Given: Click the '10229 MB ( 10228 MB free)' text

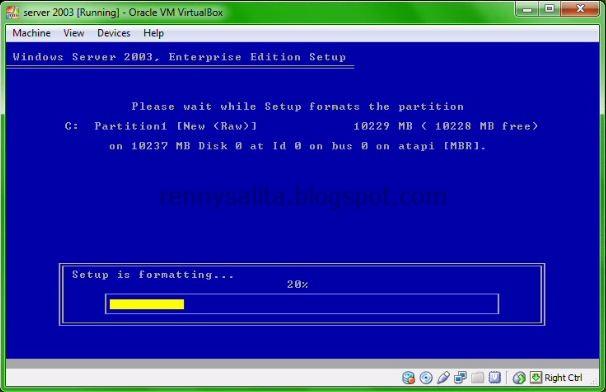Looking at the screenshot, I should 446,126.
